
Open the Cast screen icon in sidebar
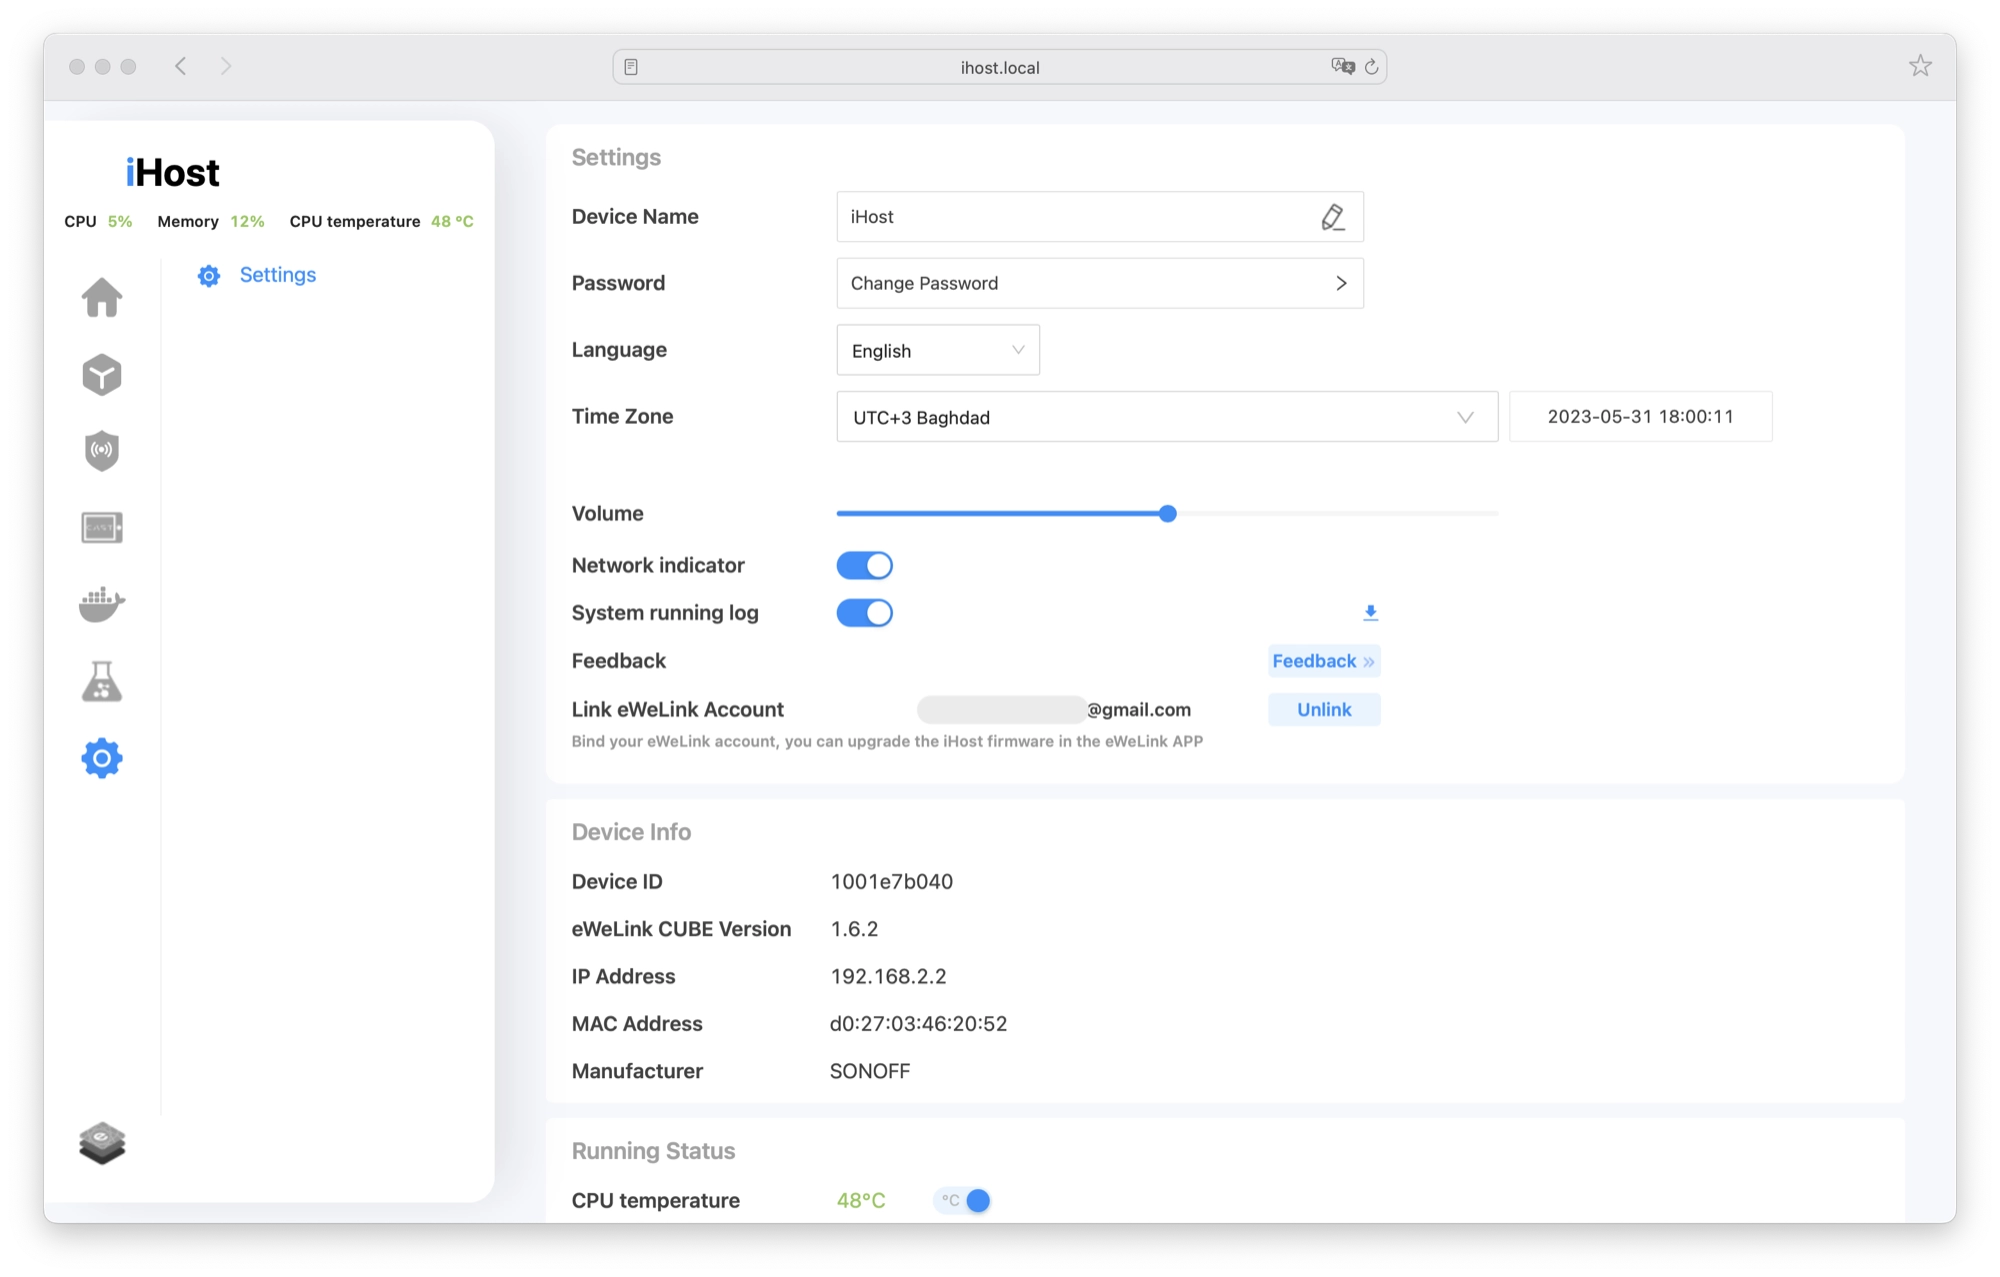[x=102, y=527]
